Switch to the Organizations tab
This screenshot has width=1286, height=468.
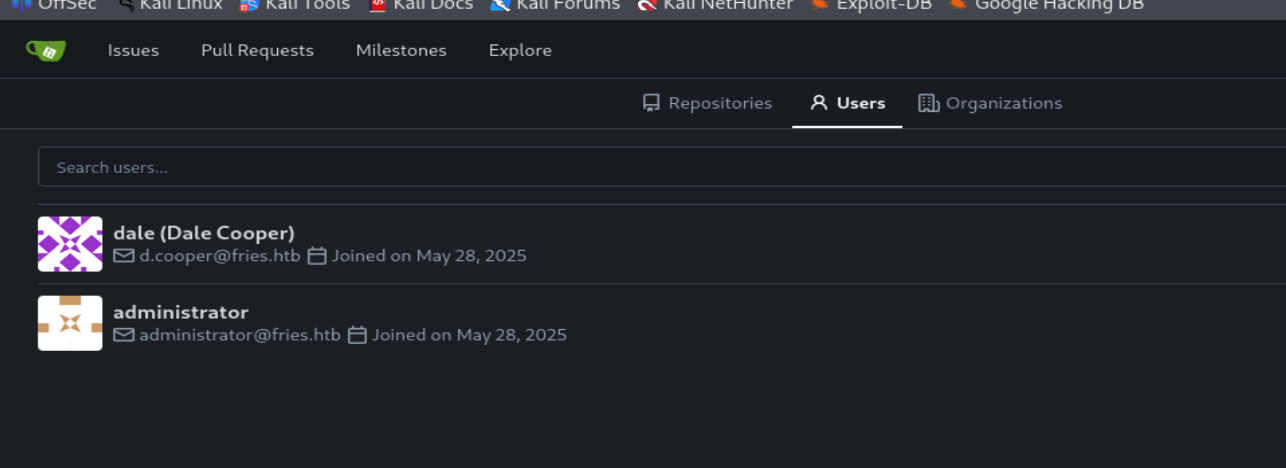tap(990, 103)
